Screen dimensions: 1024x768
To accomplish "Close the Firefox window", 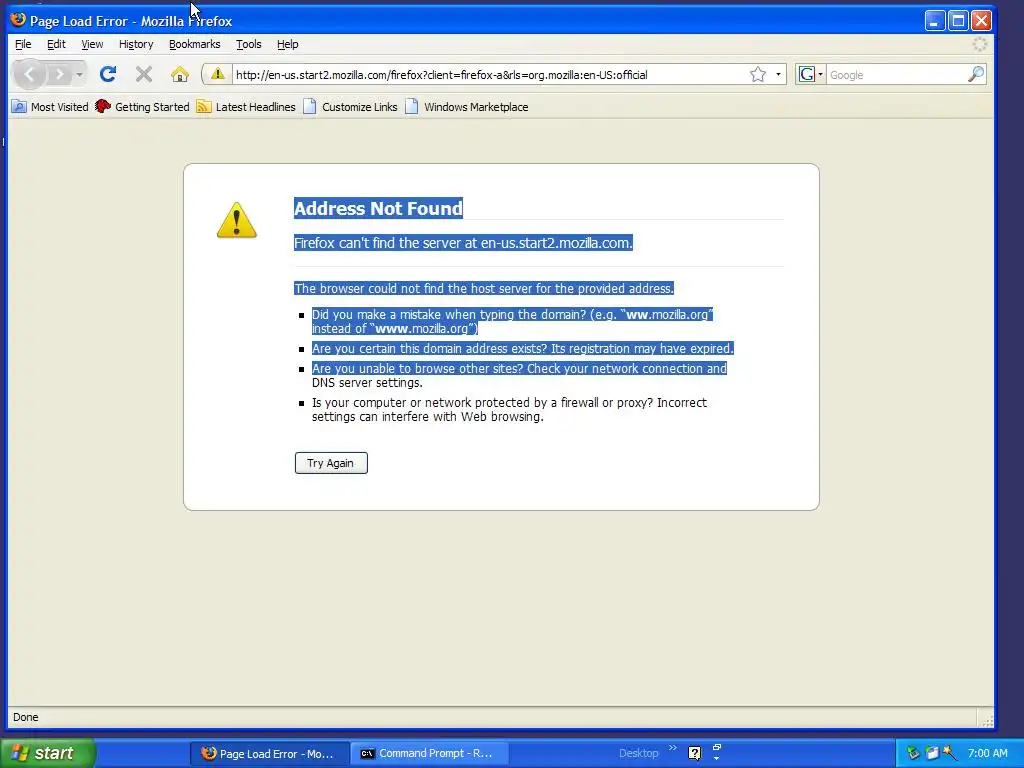I will pos(981,20).
